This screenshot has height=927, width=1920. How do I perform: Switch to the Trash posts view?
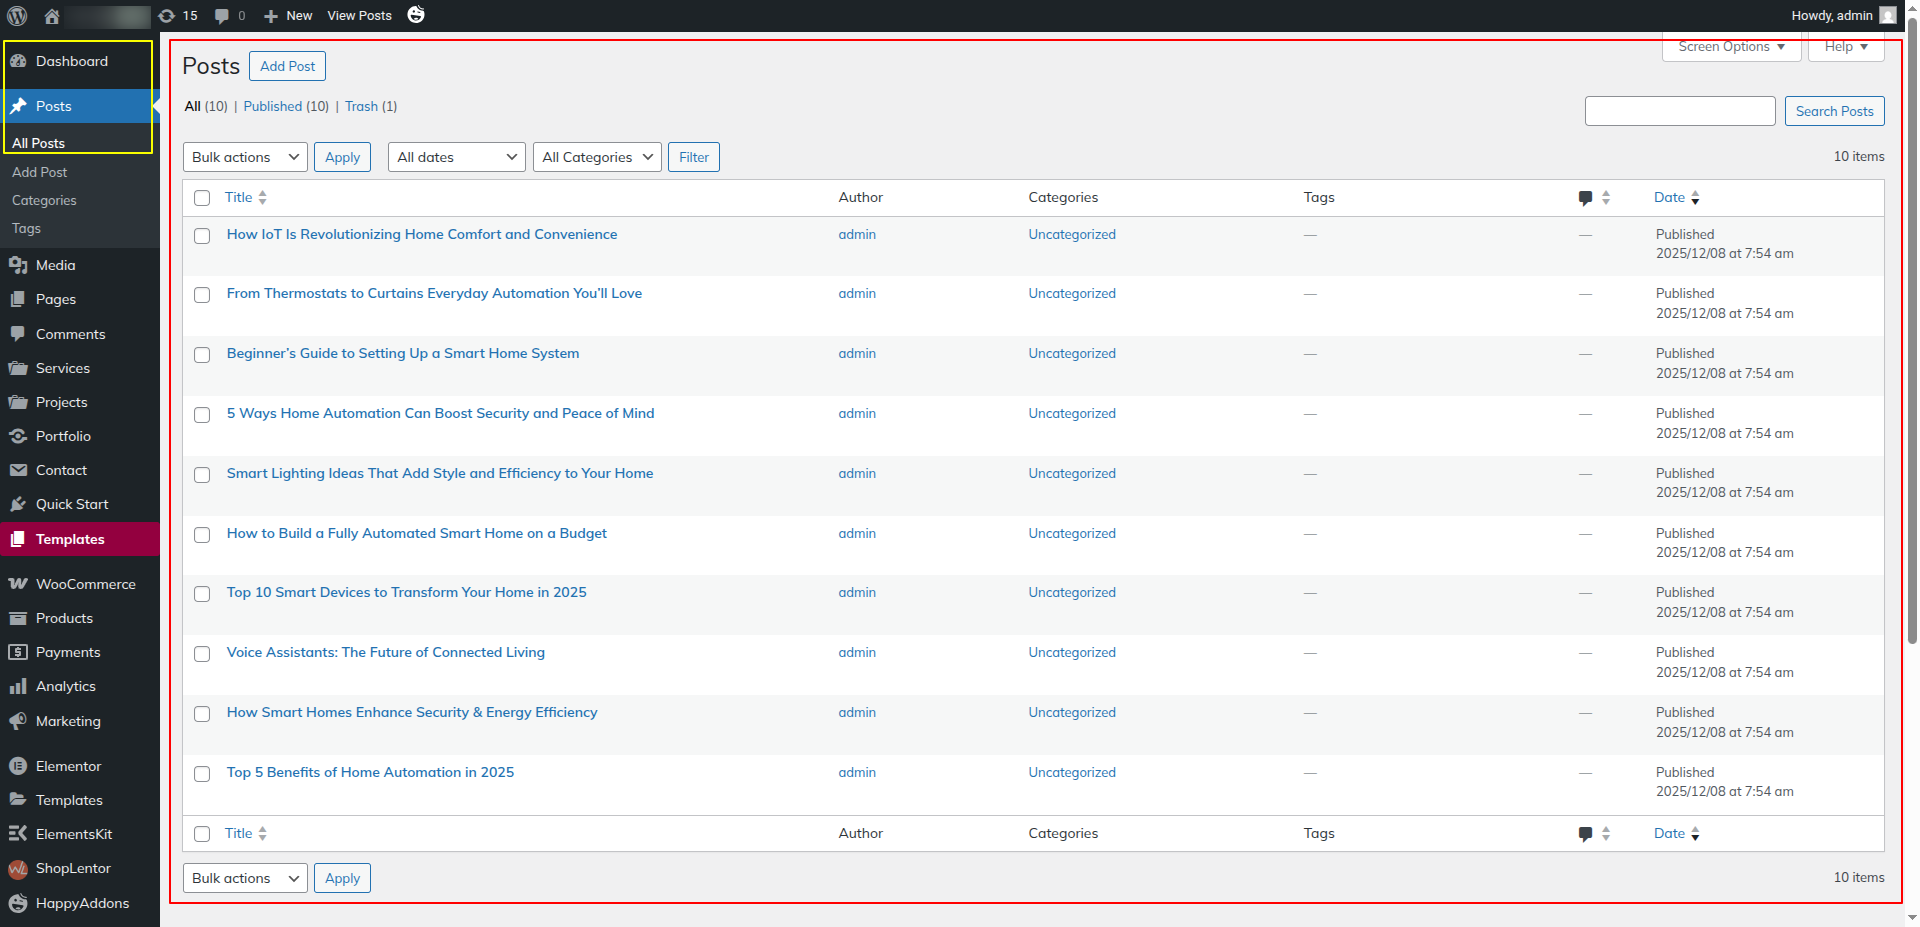(x=361, y=106)
